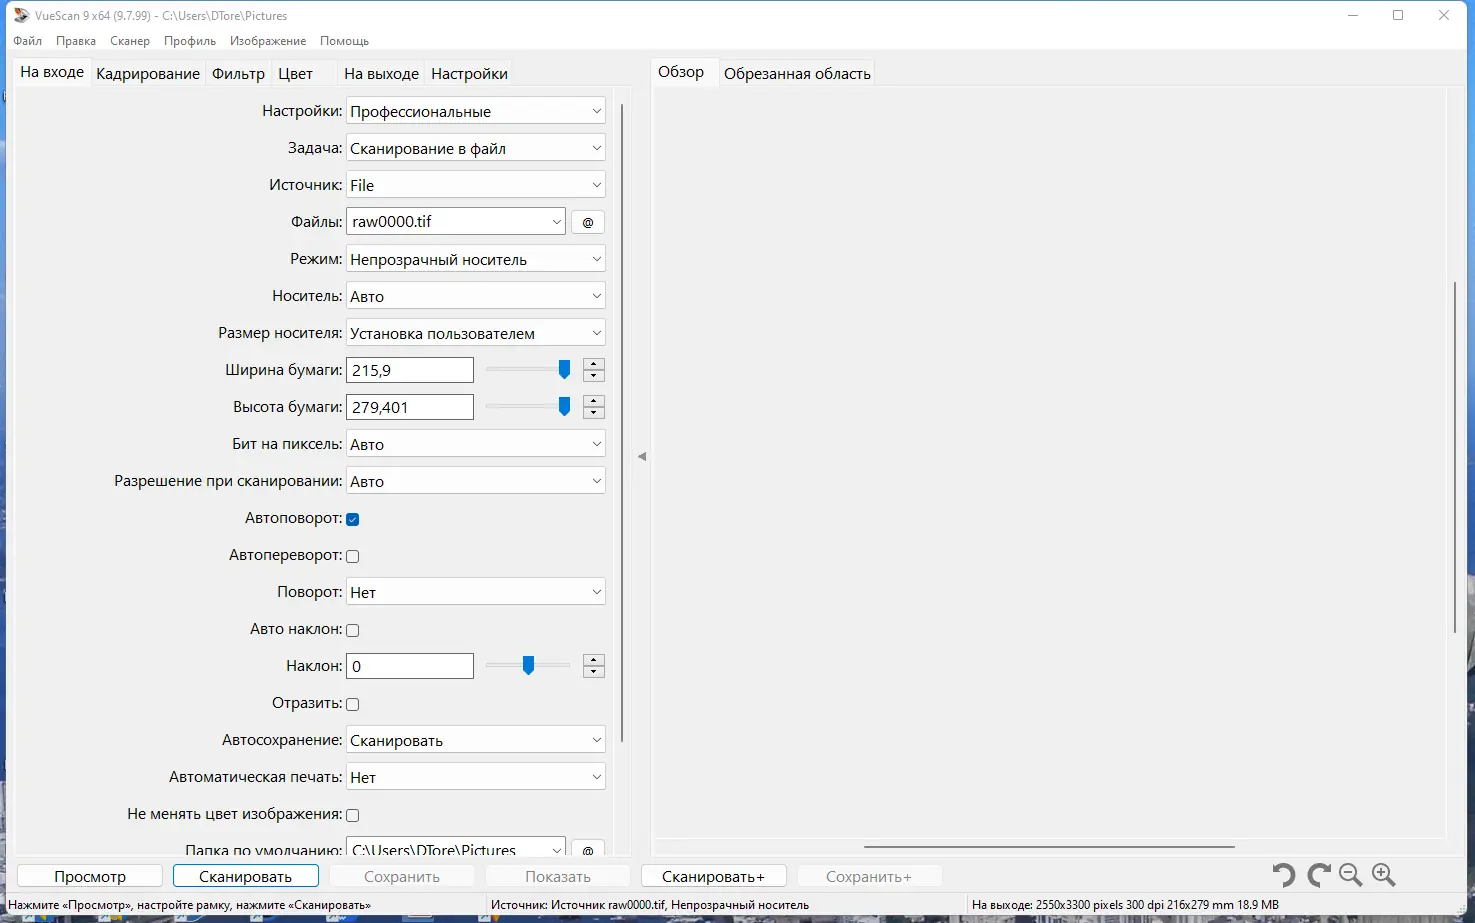Open Разрешение при сканировании dropdown
The height and width of the screenshot is (923, 1475).
point(476,481)
